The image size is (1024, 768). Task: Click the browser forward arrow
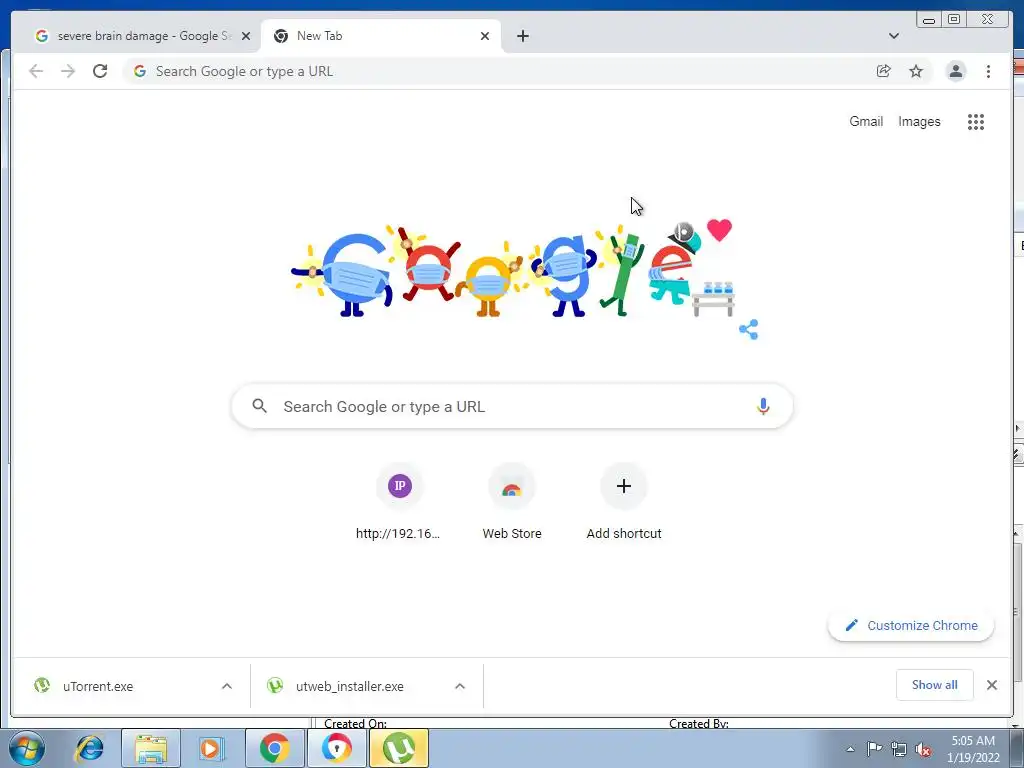click(x=68, y=71)
